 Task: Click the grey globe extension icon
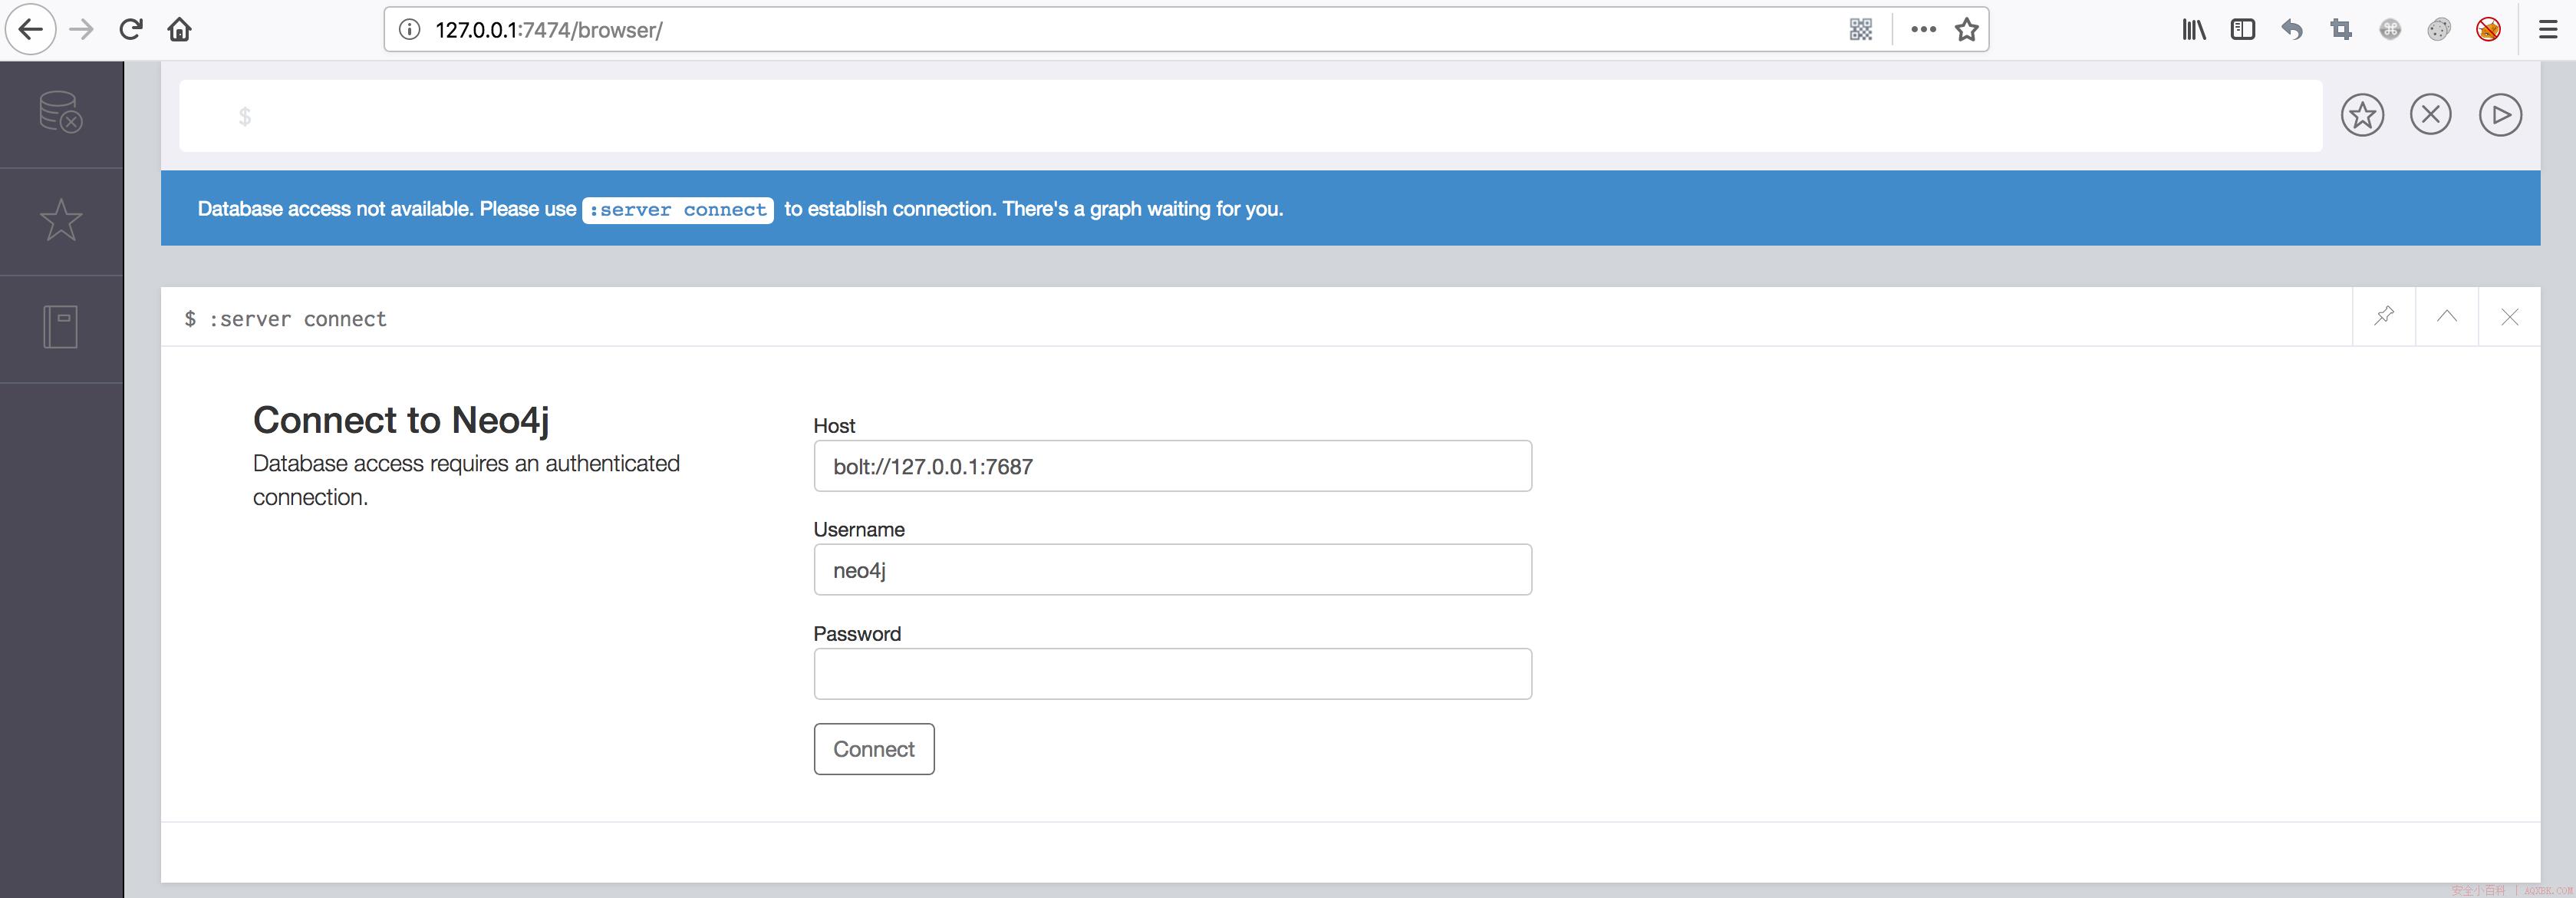tap(2390, 30)
